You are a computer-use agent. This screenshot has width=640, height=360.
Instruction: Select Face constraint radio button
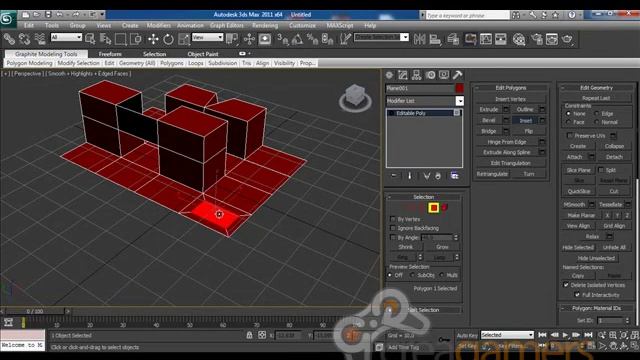(568, 122)
